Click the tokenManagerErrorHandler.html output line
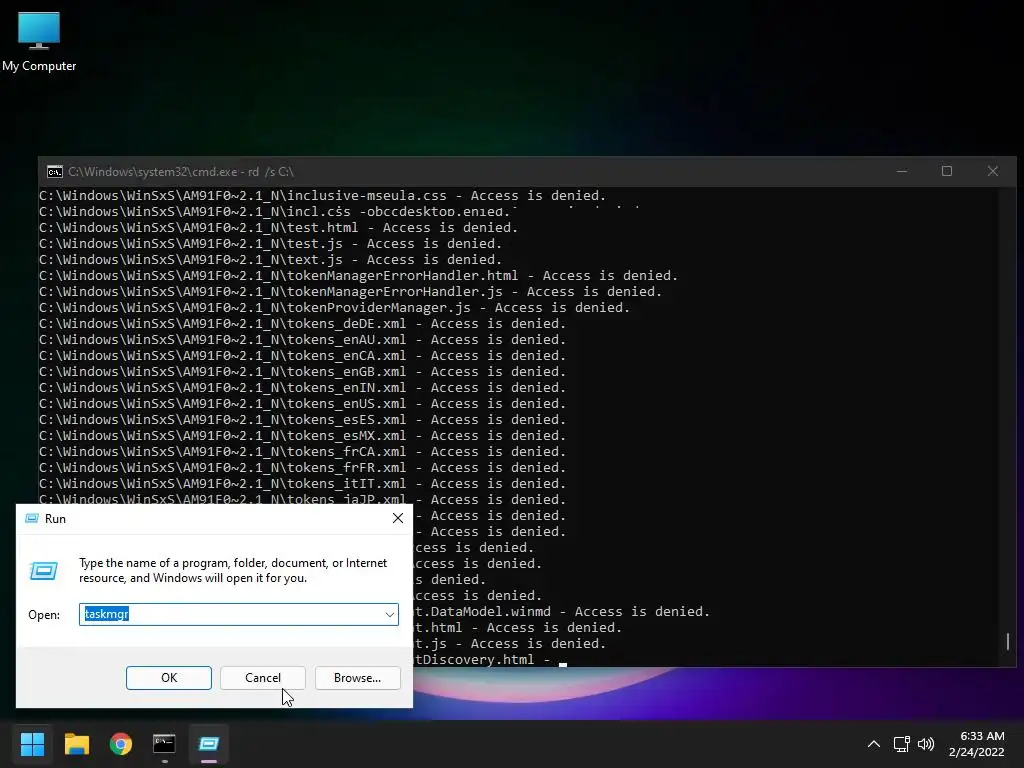Screen dimensions: 1024x768 coord(359,276)
